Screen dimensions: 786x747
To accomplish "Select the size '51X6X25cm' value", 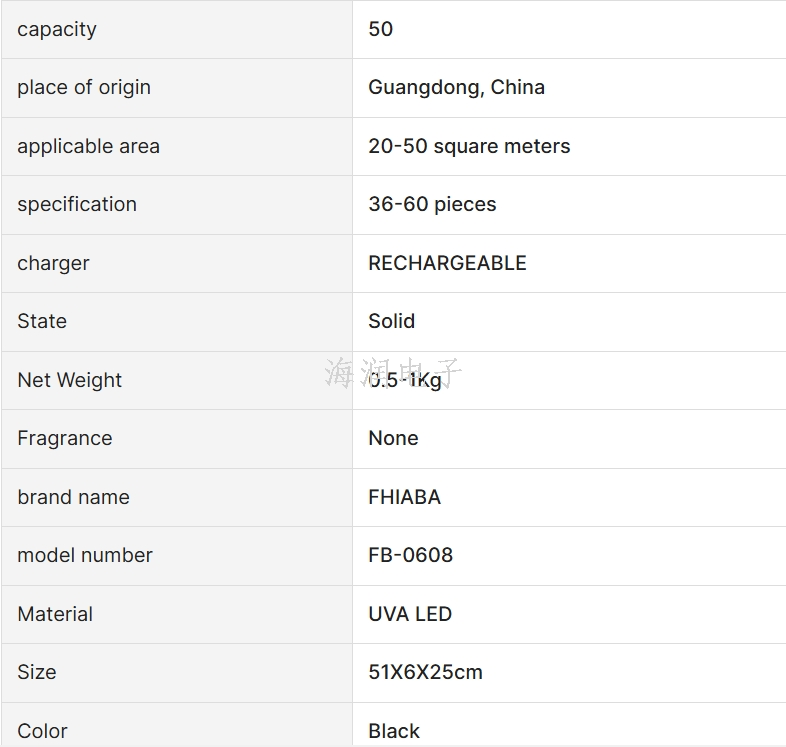I will 425,672.
